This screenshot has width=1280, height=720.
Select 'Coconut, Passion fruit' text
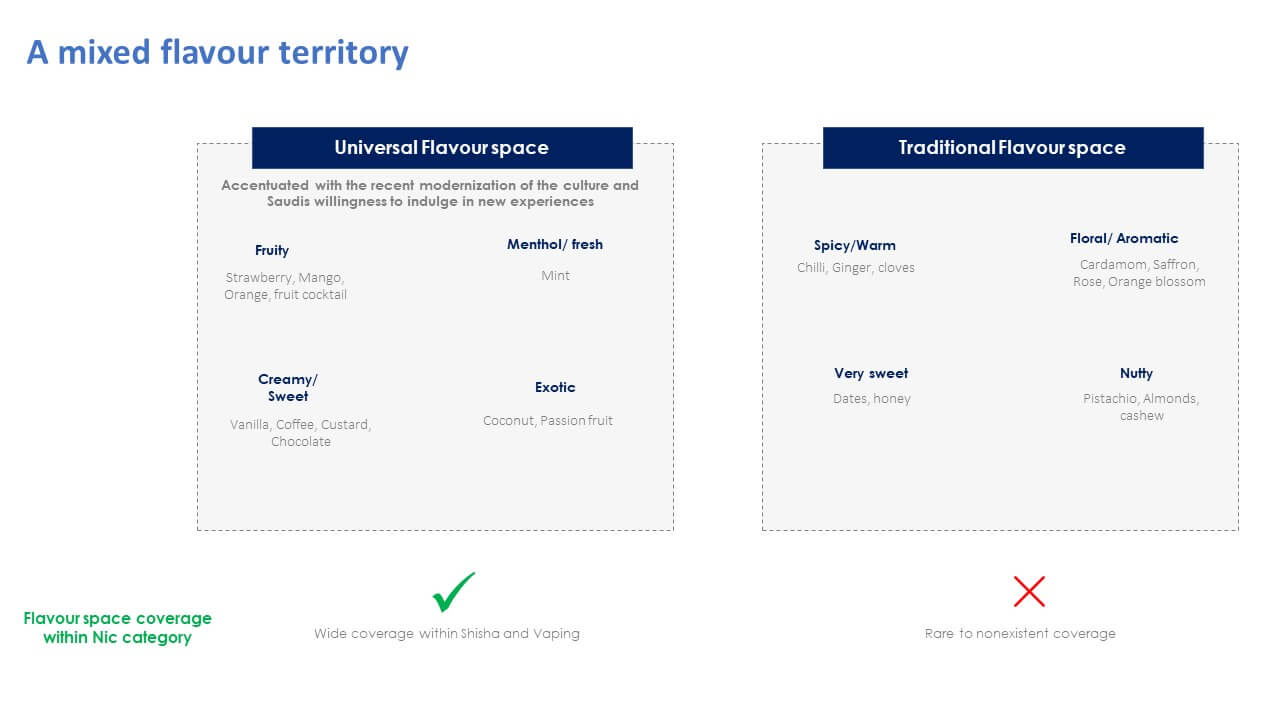(x=548, y=420)
